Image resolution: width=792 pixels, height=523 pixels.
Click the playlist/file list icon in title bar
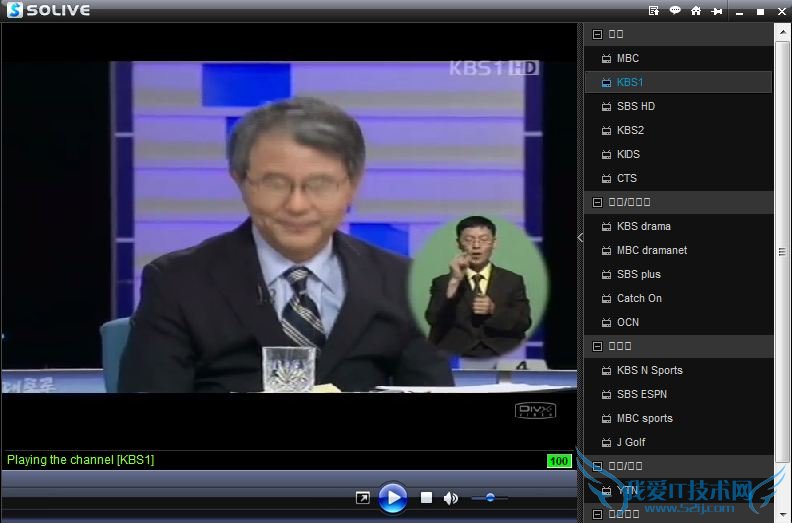654,11
